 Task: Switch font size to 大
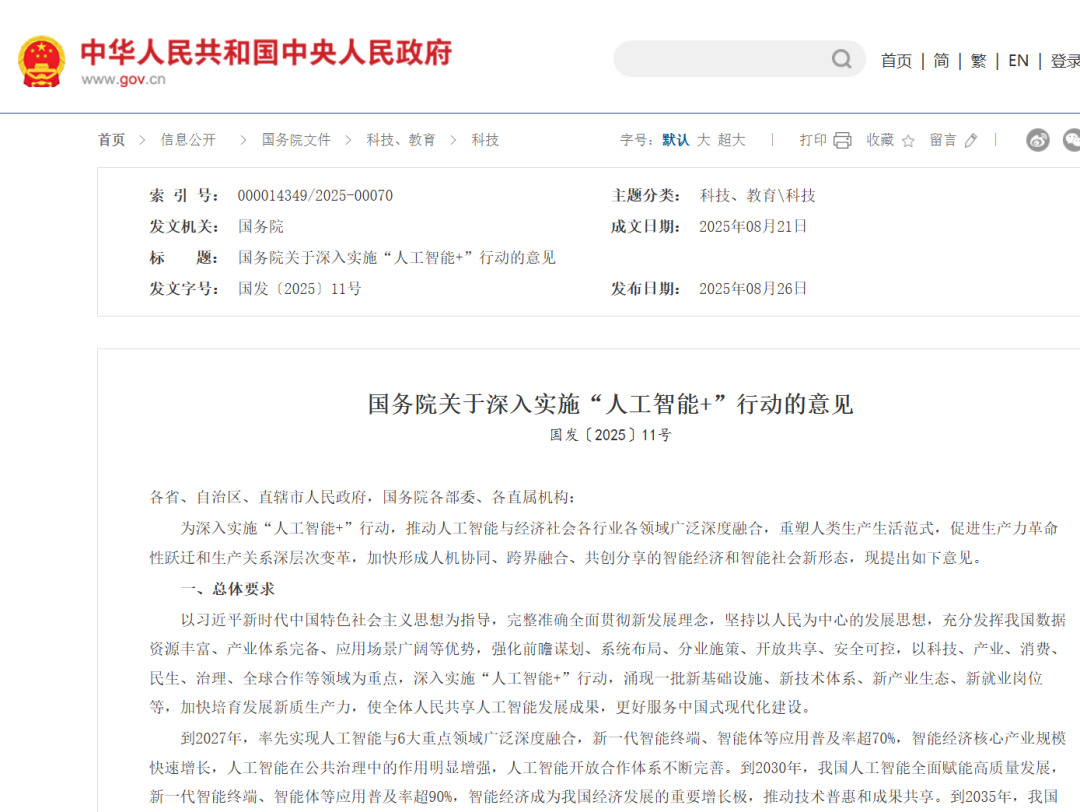tap(703, 140)
